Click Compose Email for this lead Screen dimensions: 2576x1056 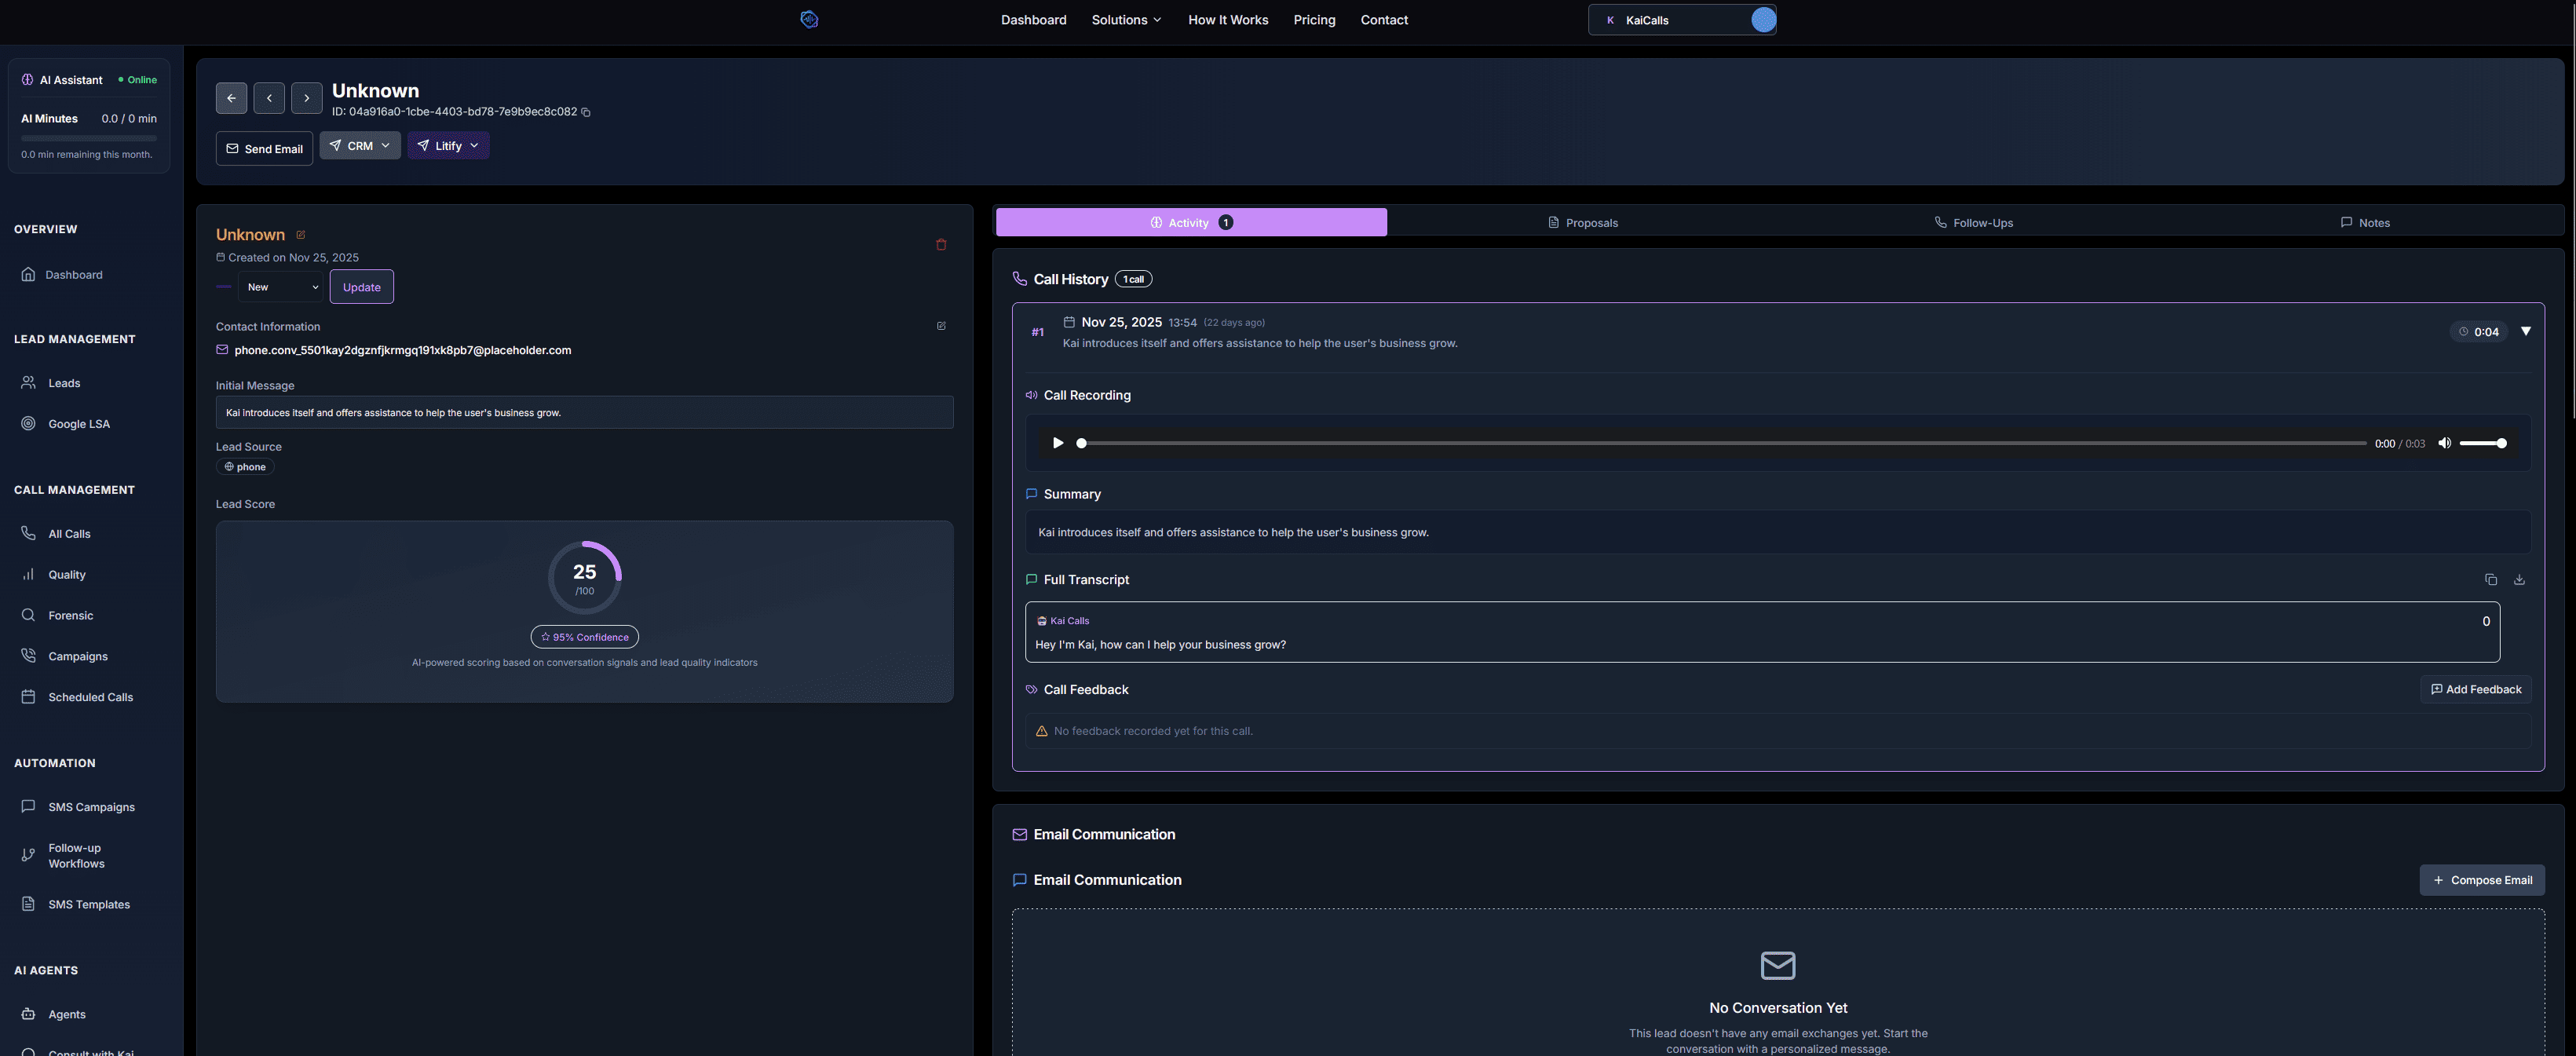2482,879
